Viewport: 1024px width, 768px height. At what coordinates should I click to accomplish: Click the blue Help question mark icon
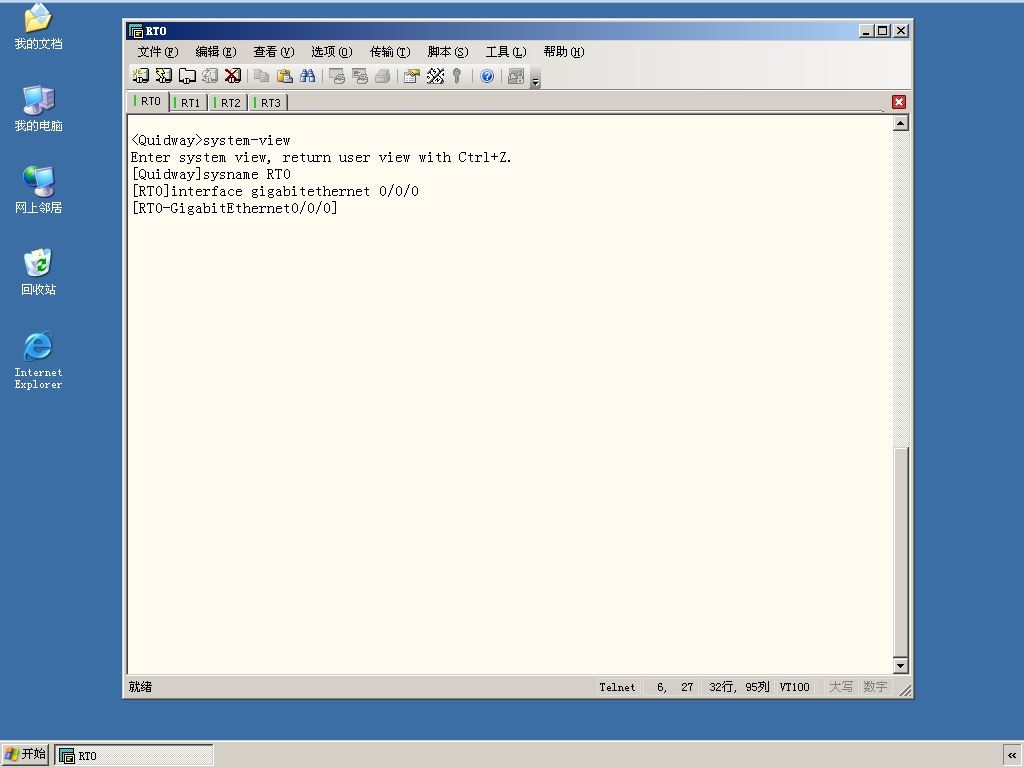tap(487, 76)
